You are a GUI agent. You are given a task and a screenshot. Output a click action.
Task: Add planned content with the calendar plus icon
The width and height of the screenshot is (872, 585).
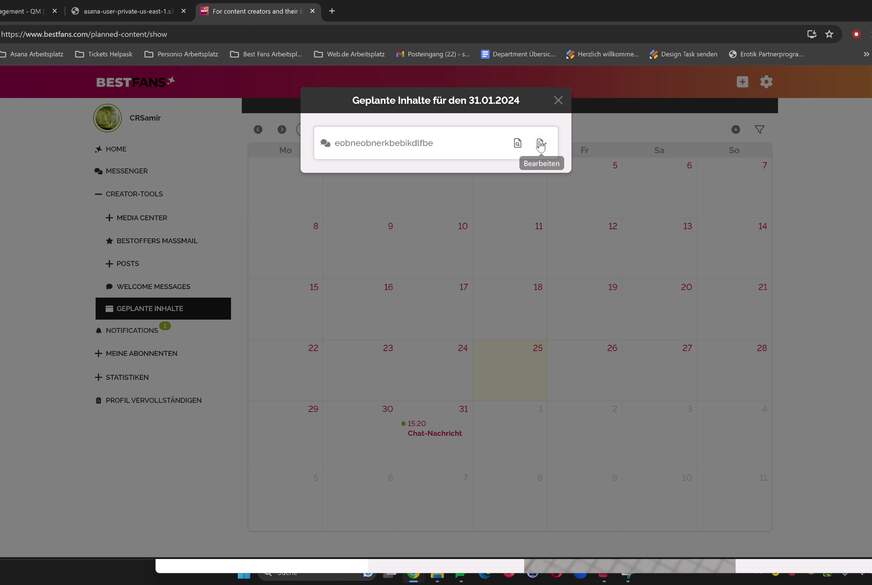click(736, 129)
